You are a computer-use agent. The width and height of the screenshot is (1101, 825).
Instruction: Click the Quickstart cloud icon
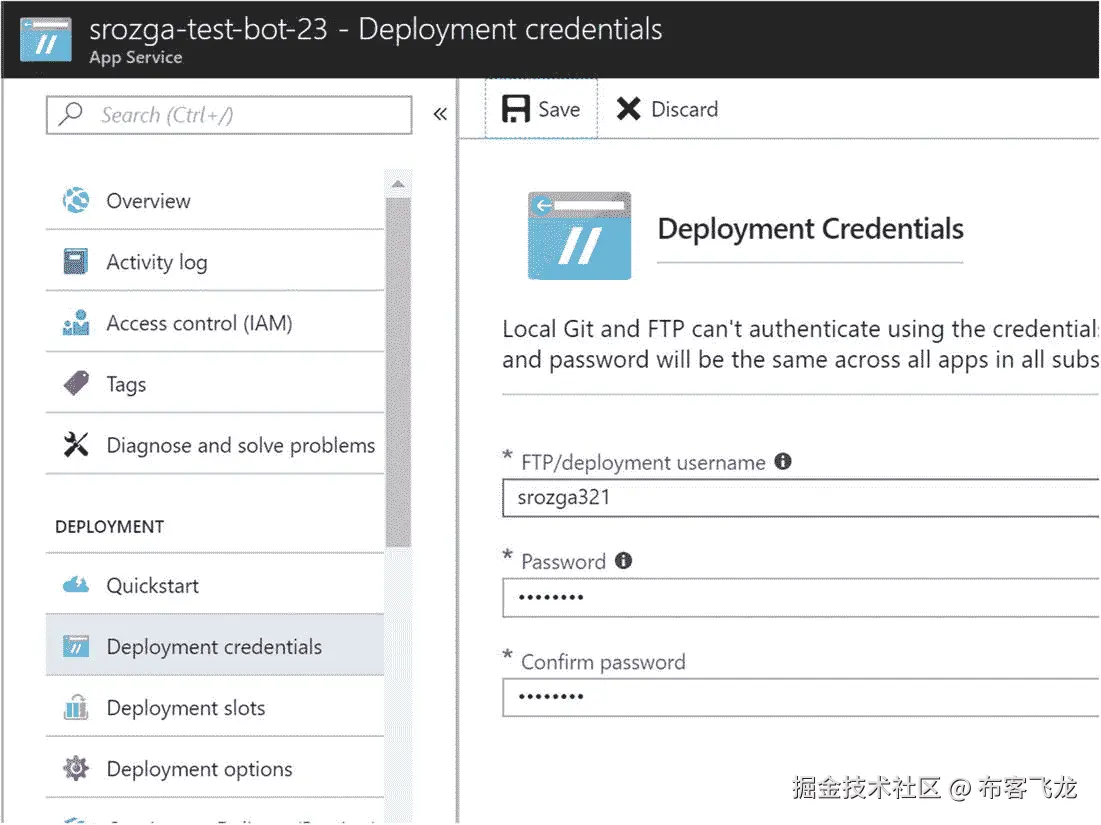tap(76, 585)
